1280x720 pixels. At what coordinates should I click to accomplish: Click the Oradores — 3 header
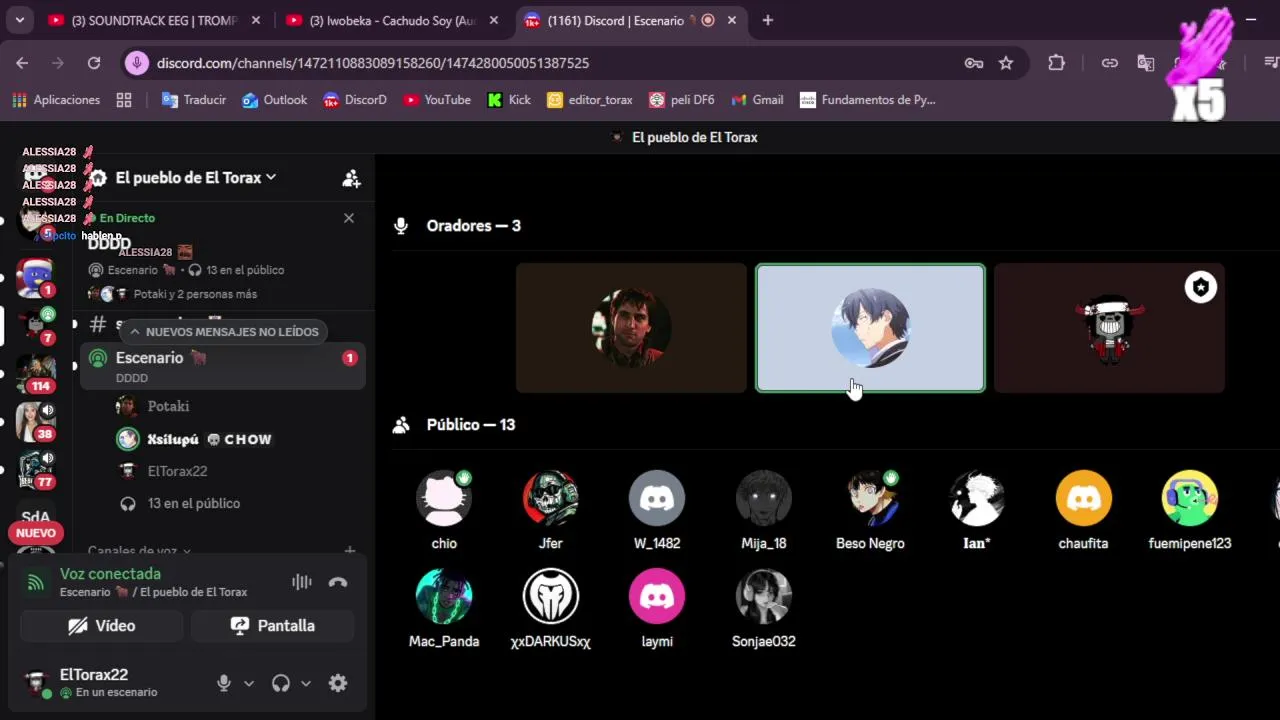[x=474, y=226]
